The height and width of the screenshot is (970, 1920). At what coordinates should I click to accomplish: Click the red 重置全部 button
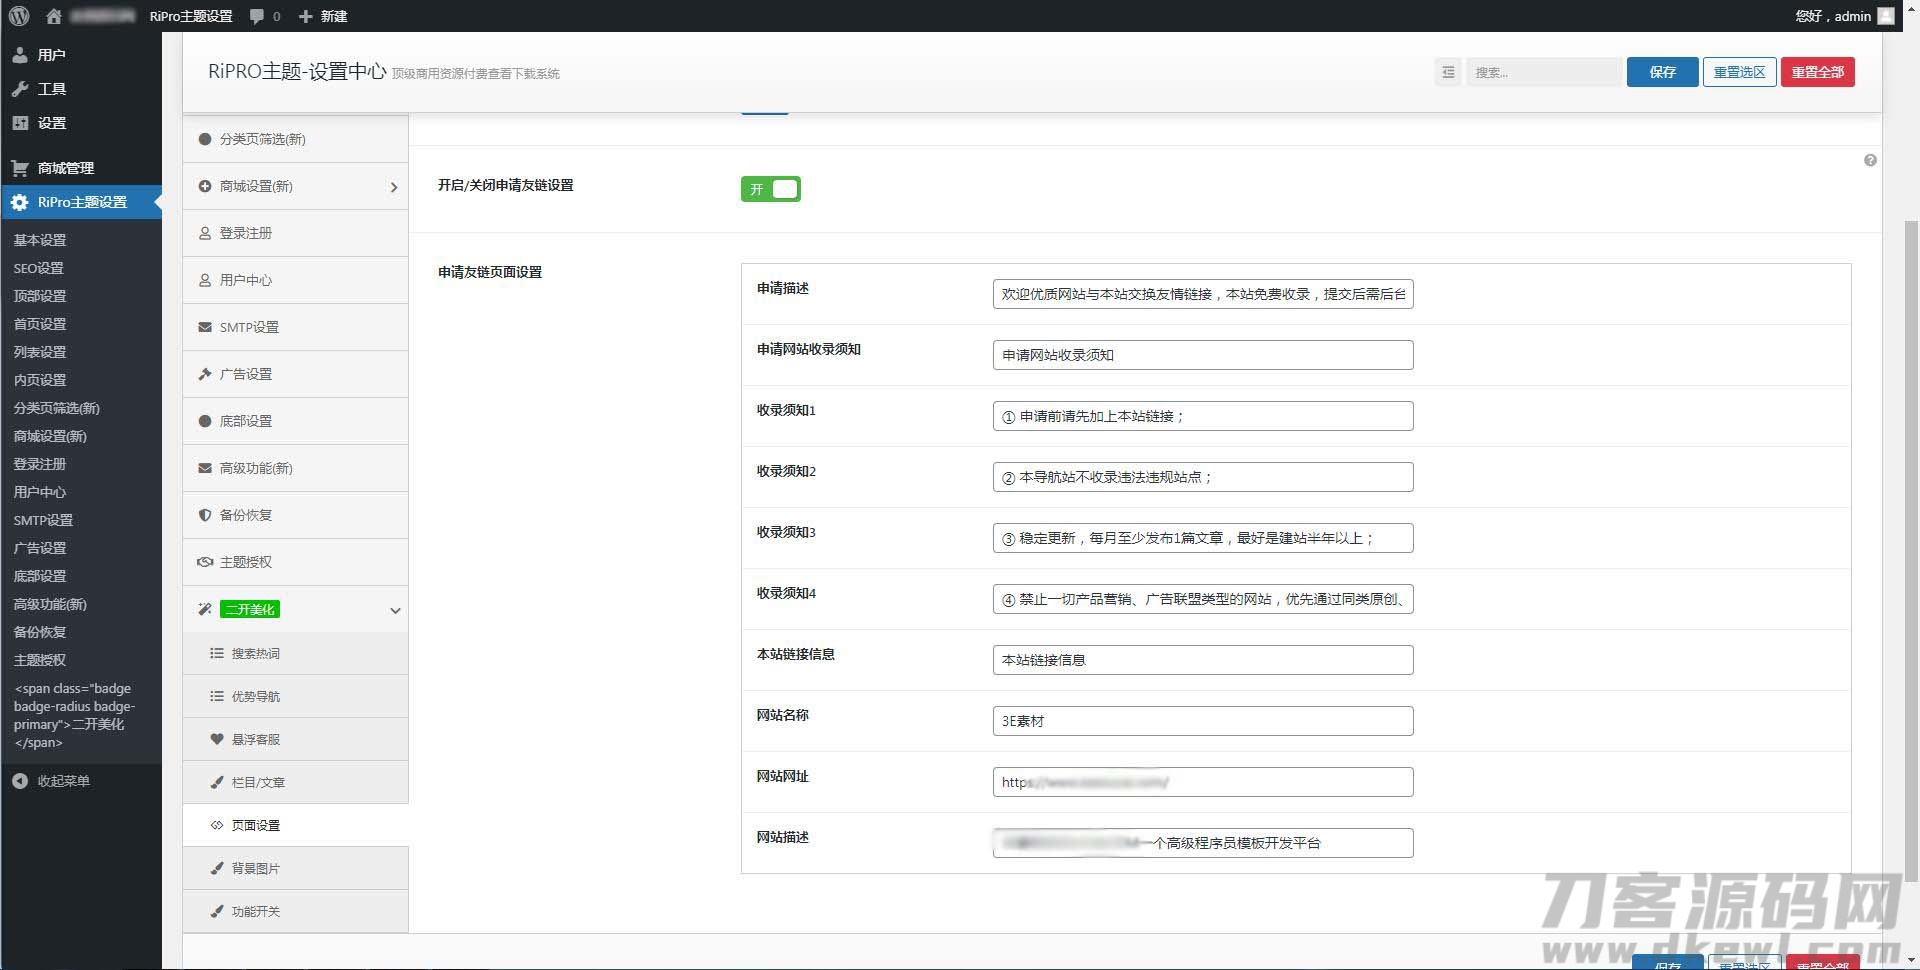click(1817, 72)
